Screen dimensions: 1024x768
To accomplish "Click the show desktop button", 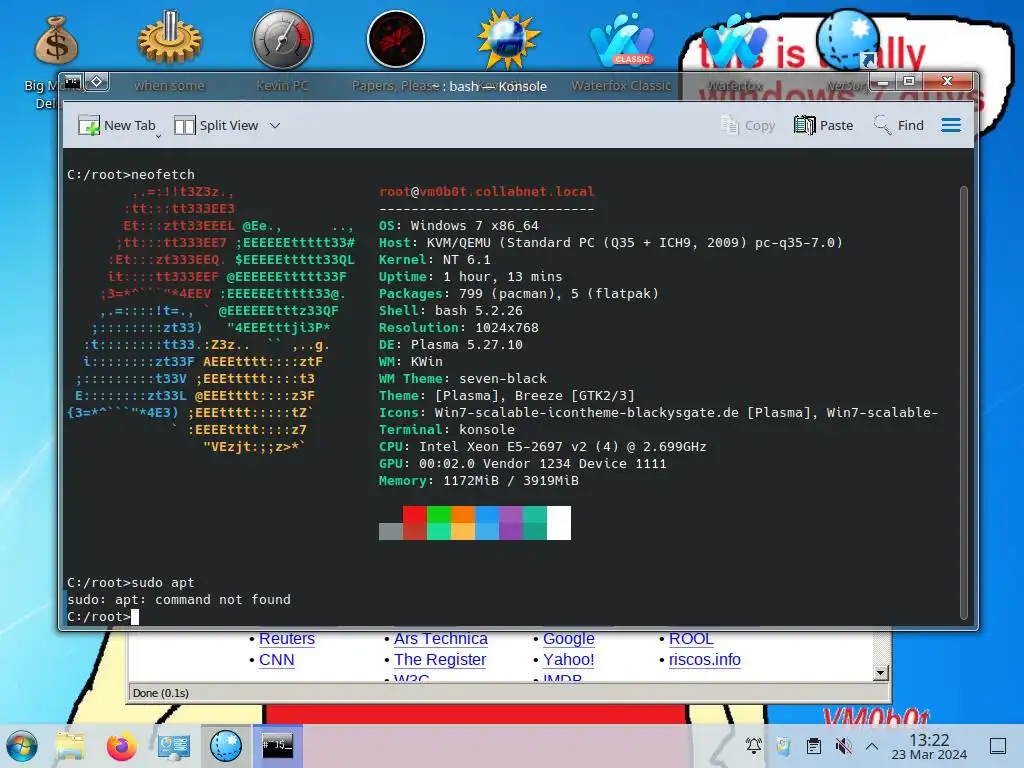I will (998, 746).
